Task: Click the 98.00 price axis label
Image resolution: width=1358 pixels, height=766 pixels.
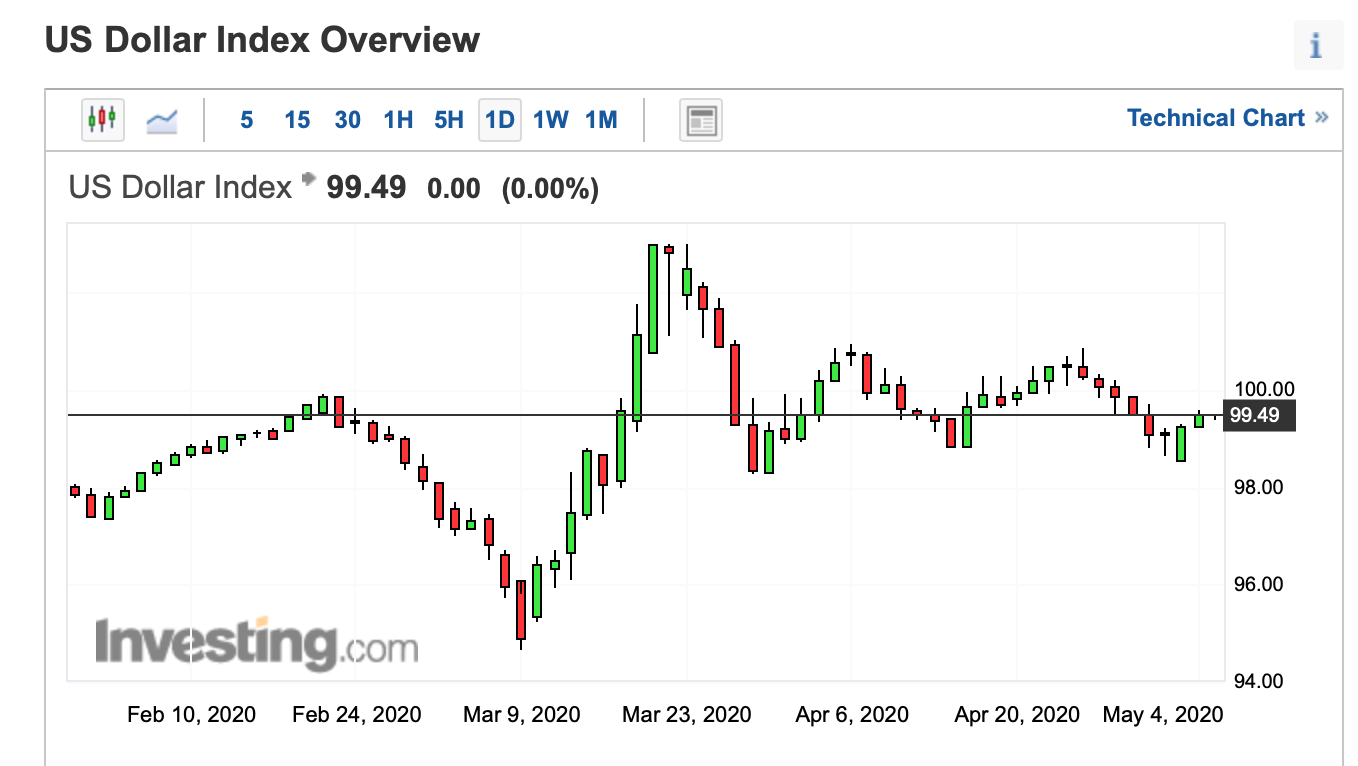Action: (x=1261, y=487)
